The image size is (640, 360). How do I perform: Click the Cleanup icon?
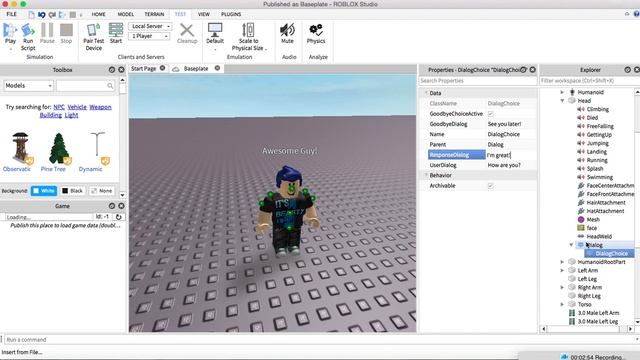point(187,31)
